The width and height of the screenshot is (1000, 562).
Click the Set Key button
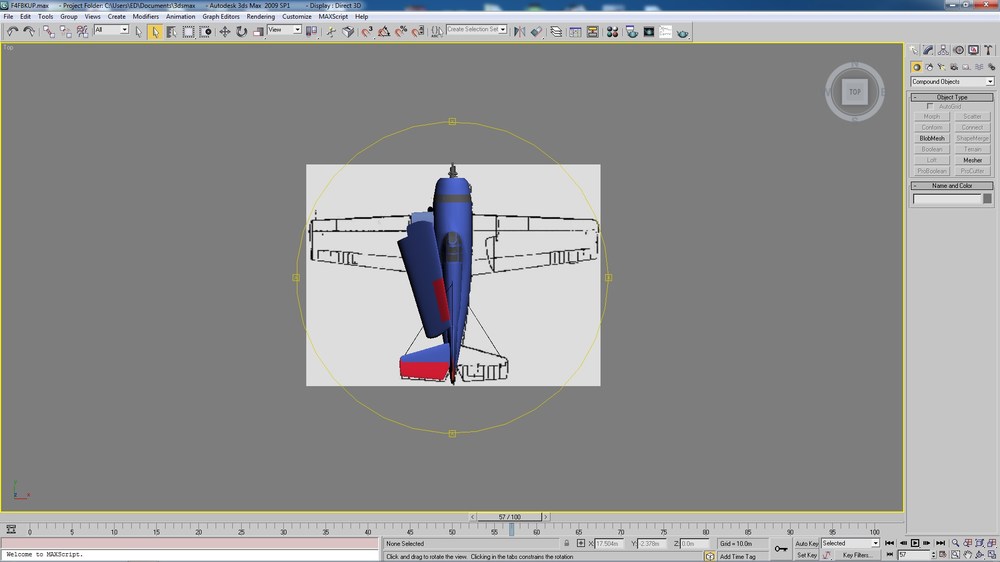point(807,555)
